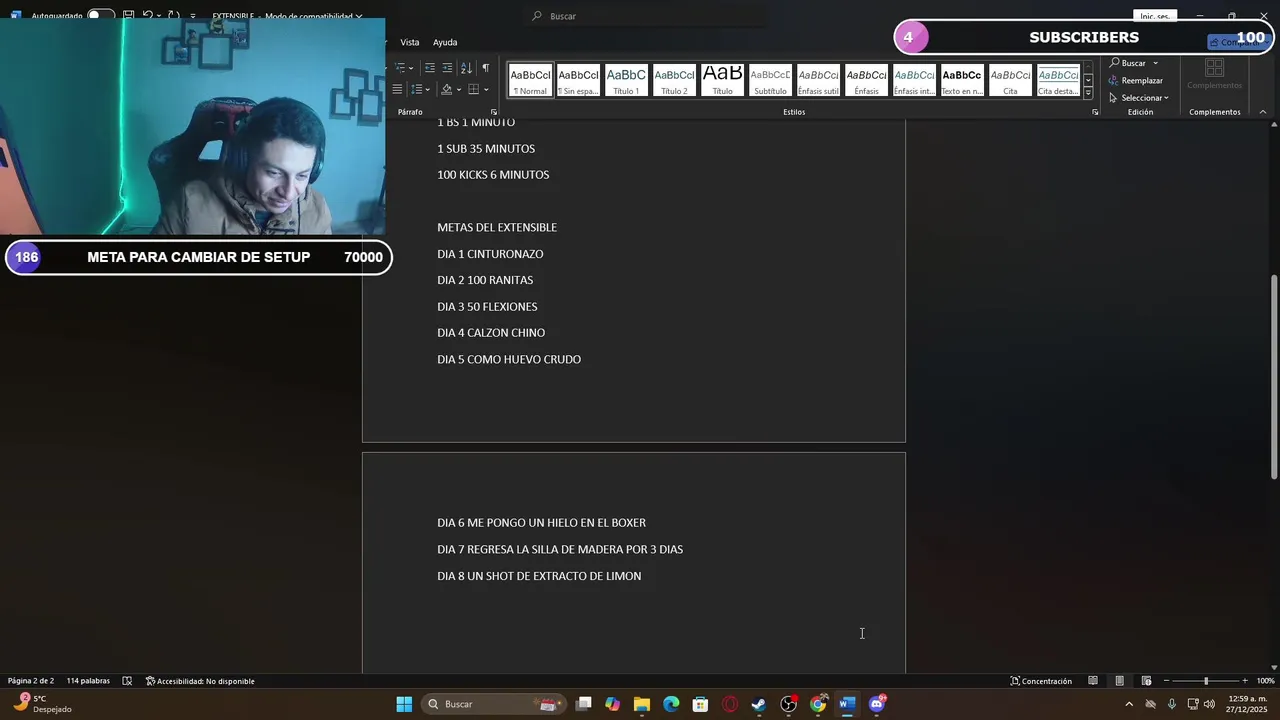Click the Word icon in taskbar
The image size is (1280, 720).
[847, 704]
